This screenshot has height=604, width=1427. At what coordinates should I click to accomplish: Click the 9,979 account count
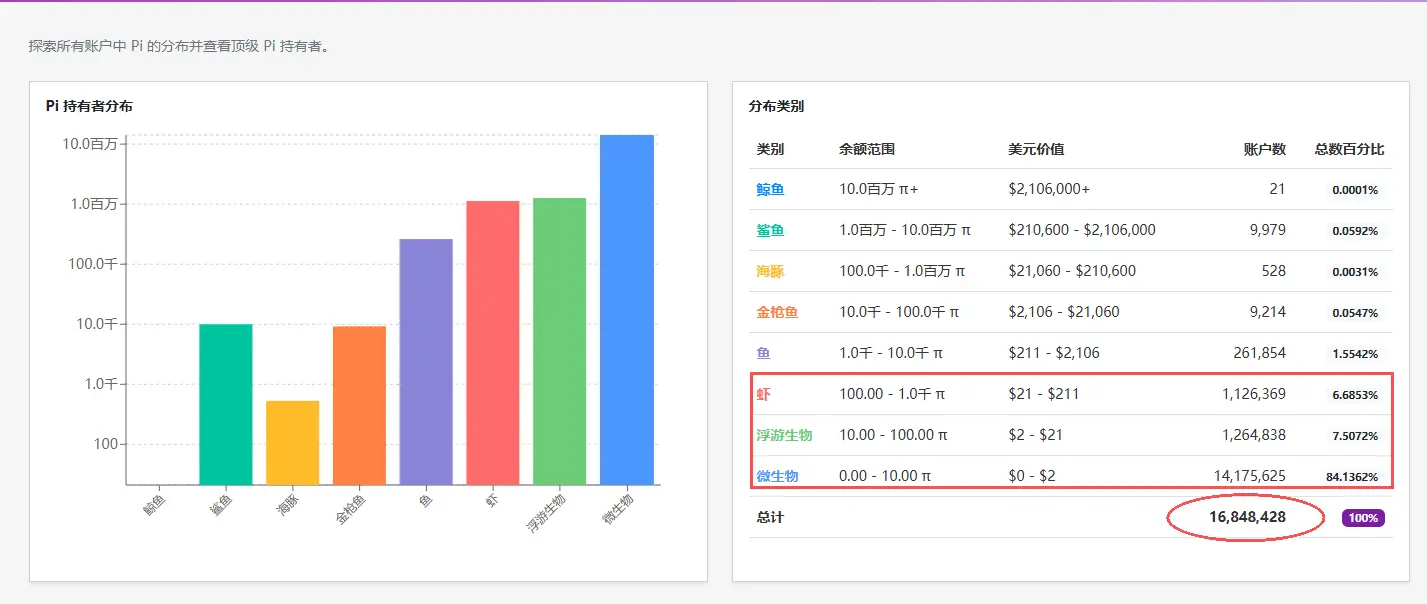tap(1268, 230)
